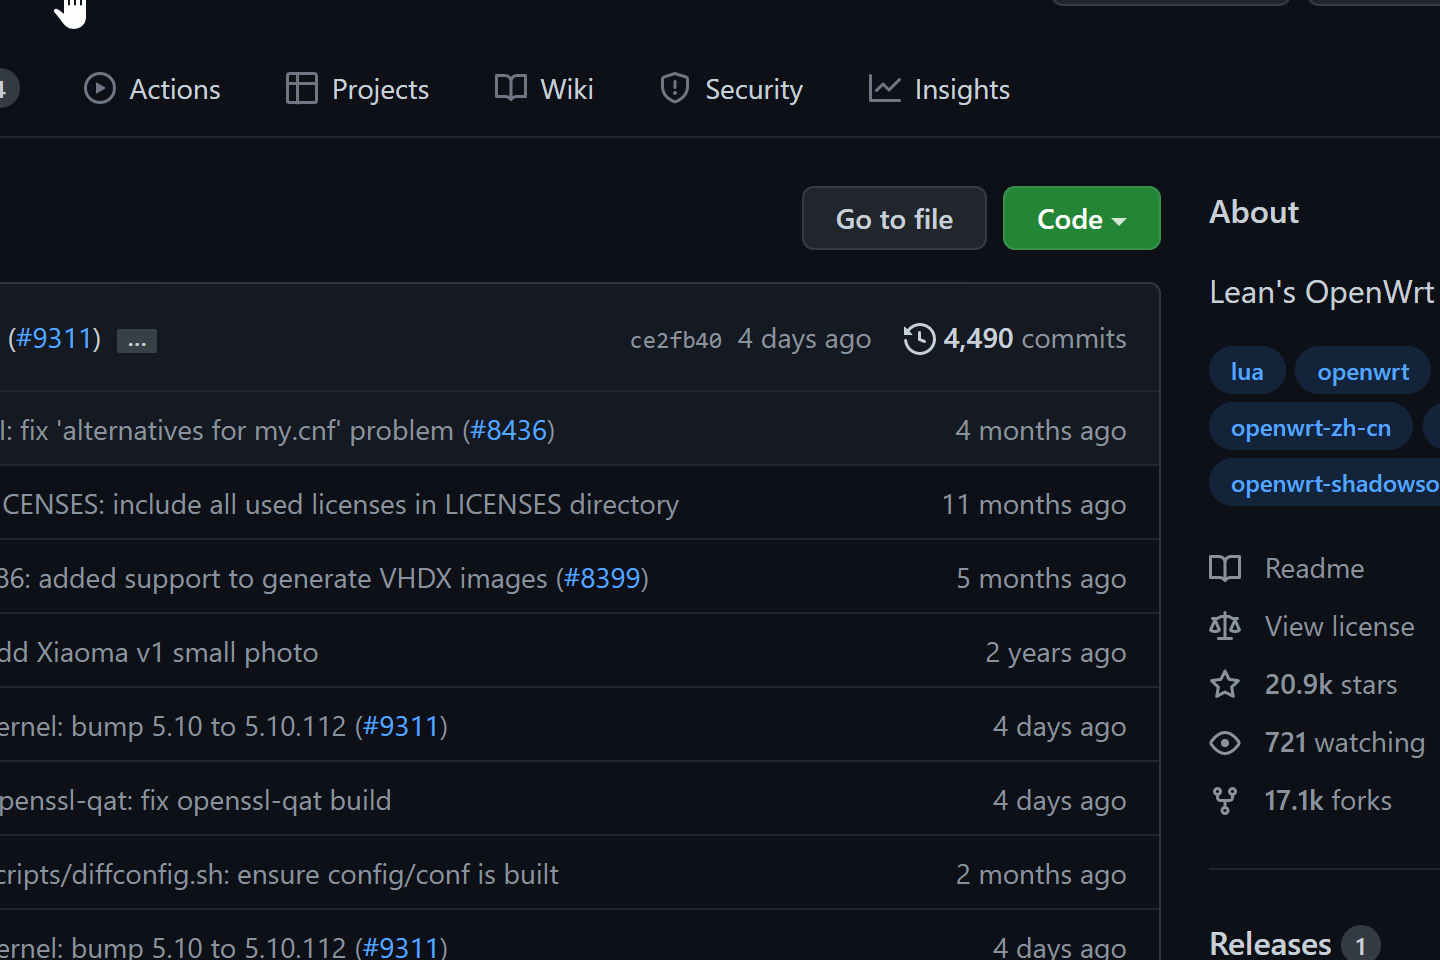Open 'scripts/diffconfig.sh: ensure config/conf is built' commit

tap(279, 874)
